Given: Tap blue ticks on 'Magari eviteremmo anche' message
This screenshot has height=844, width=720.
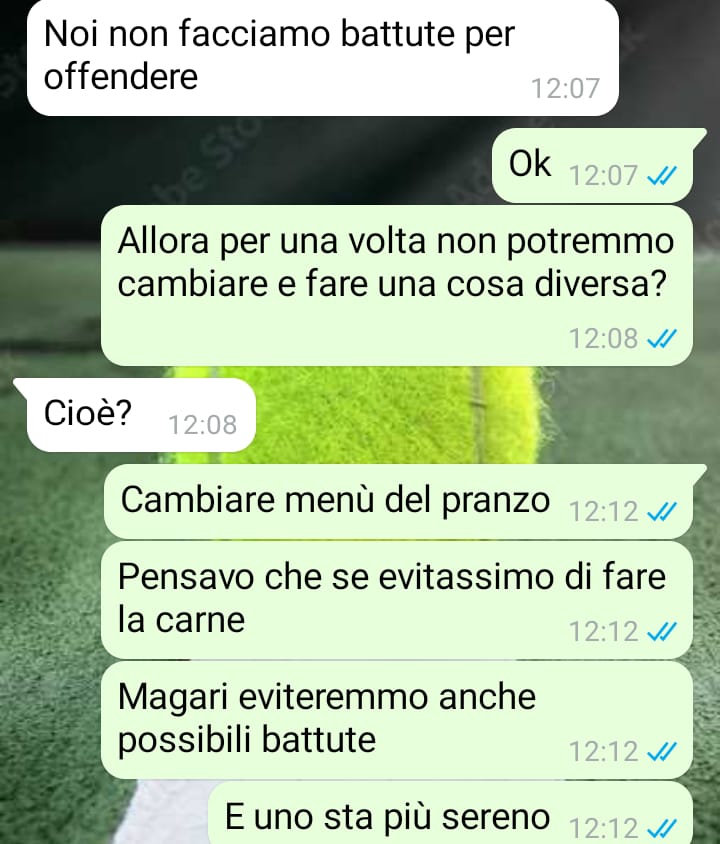Looking at the screenshot, I should pos(661,751).
